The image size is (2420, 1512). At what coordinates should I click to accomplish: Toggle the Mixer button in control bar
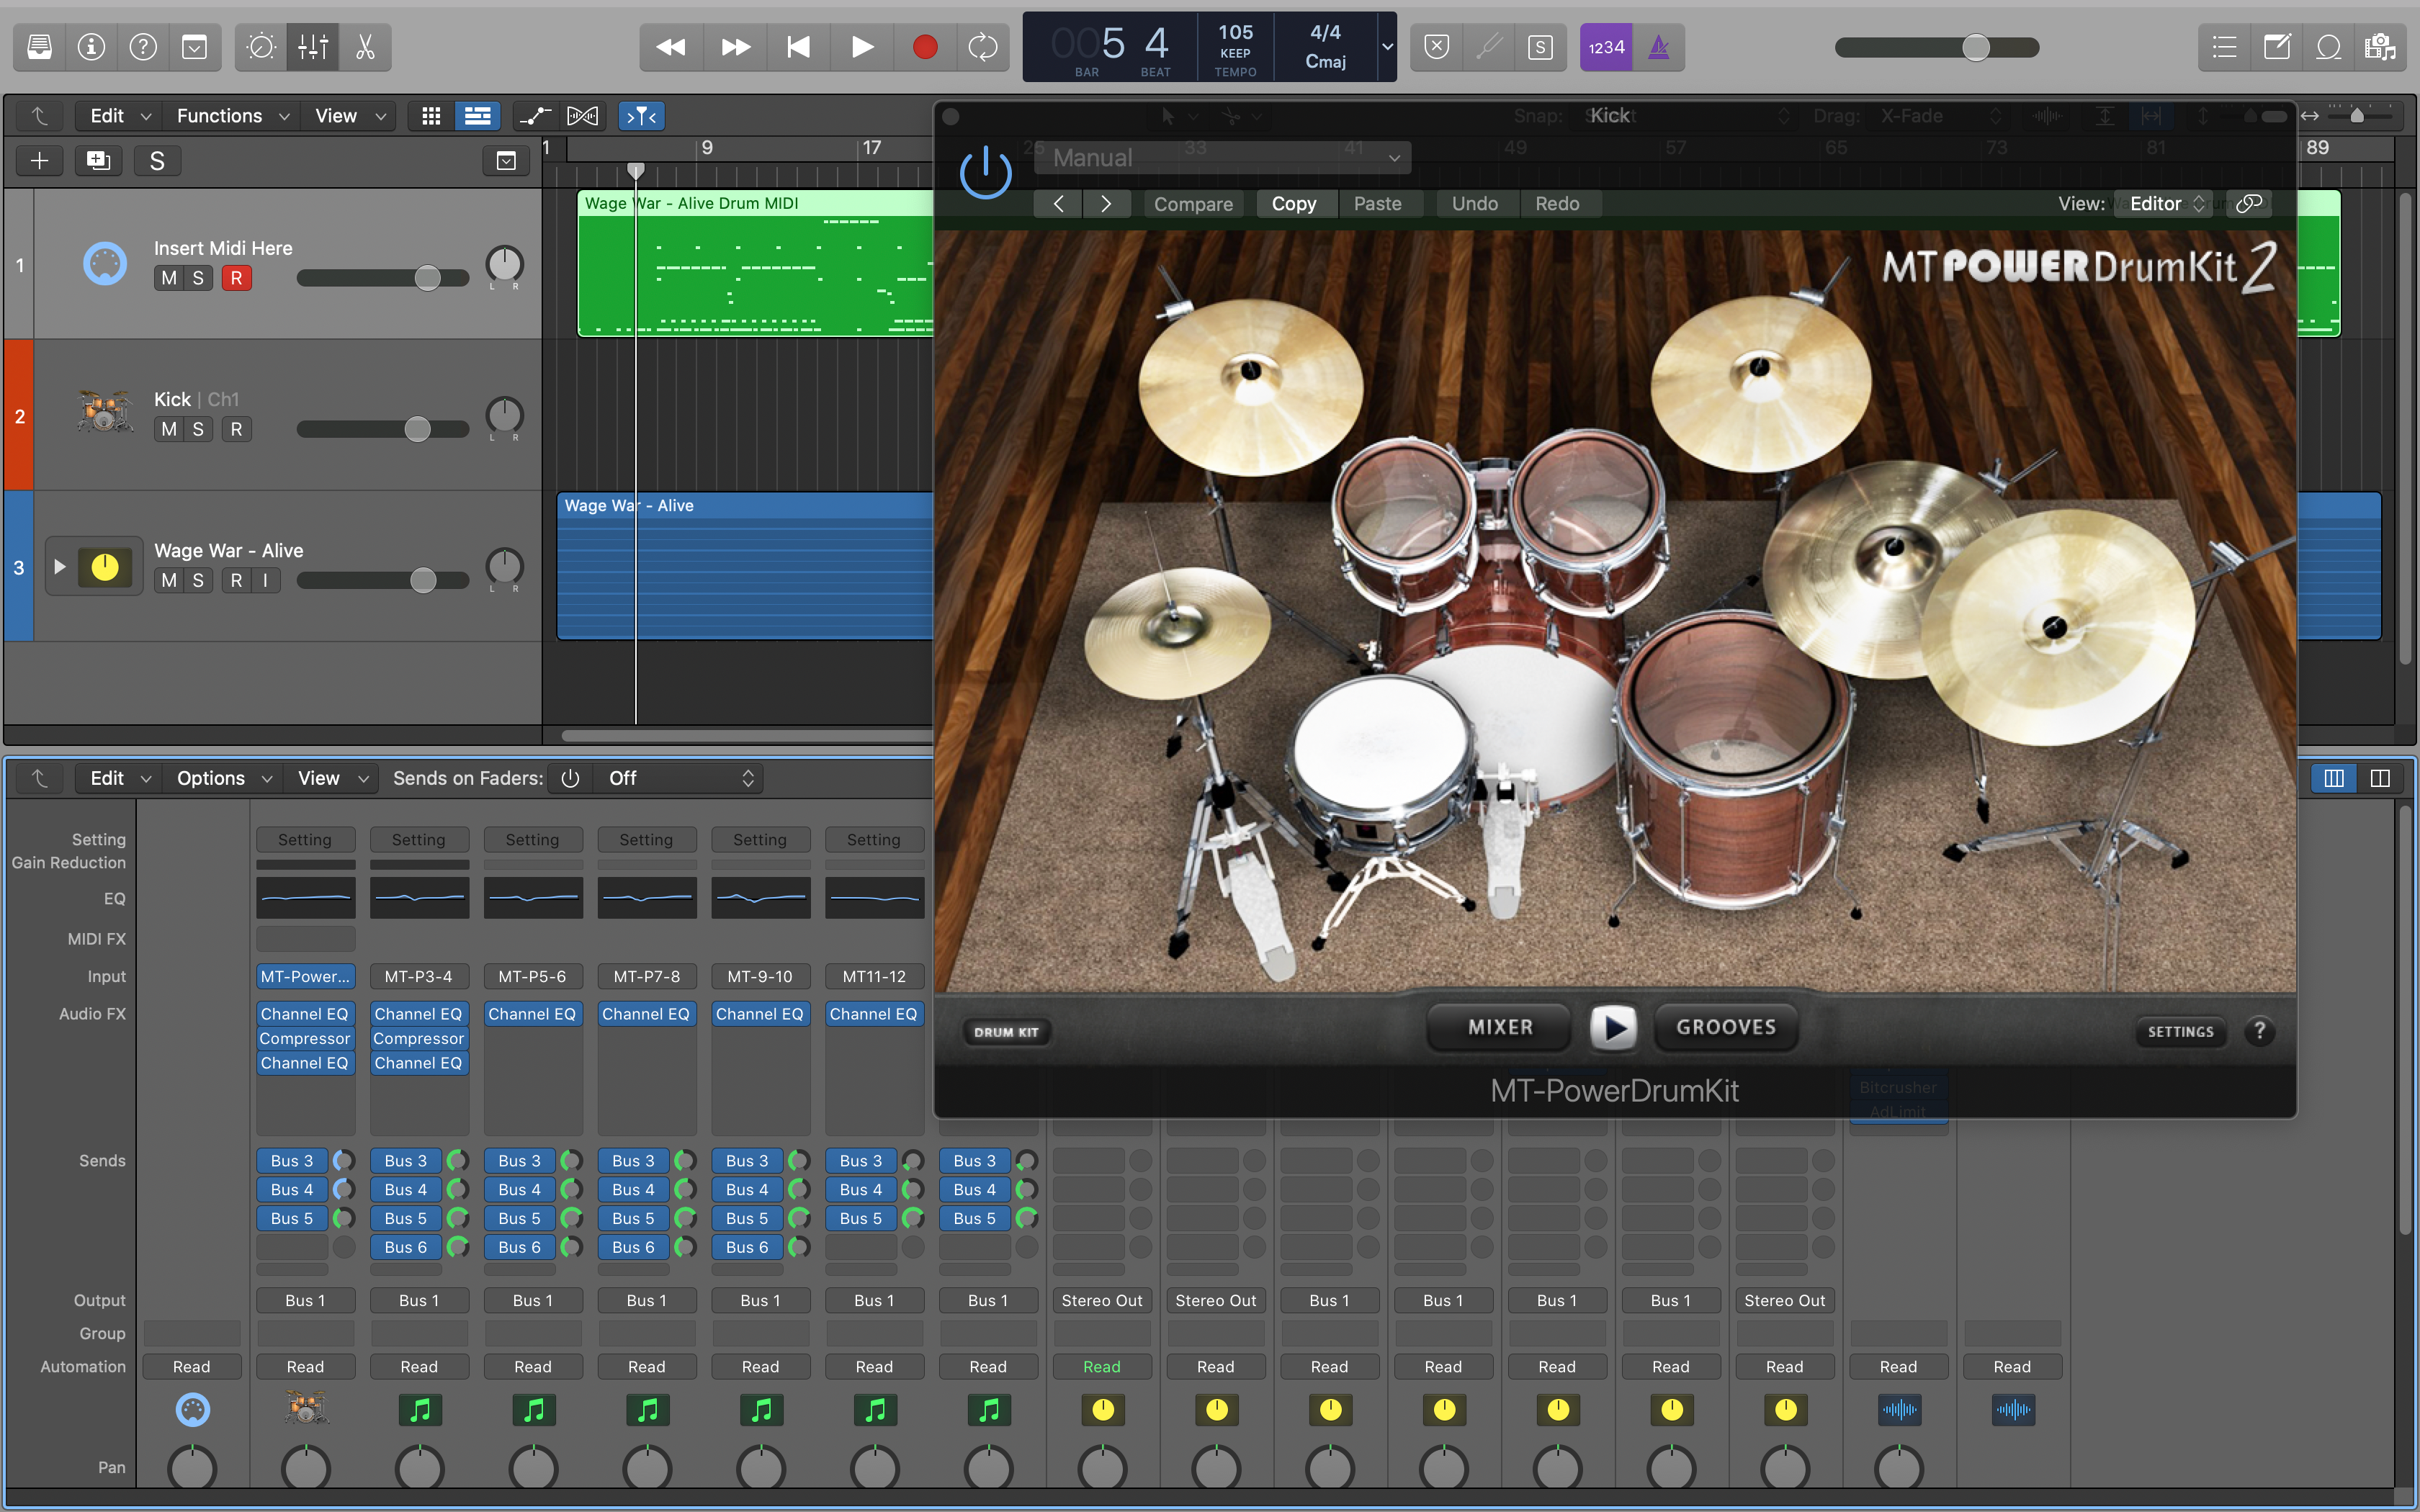pyautogui.click(x=313, y=47)
